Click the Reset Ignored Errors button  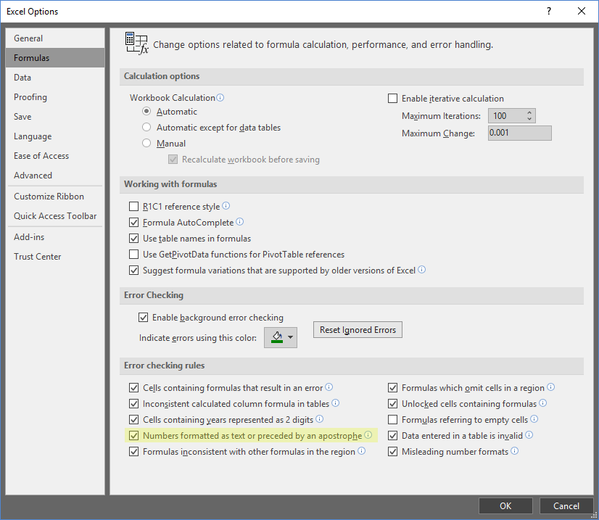click(358, 329)
